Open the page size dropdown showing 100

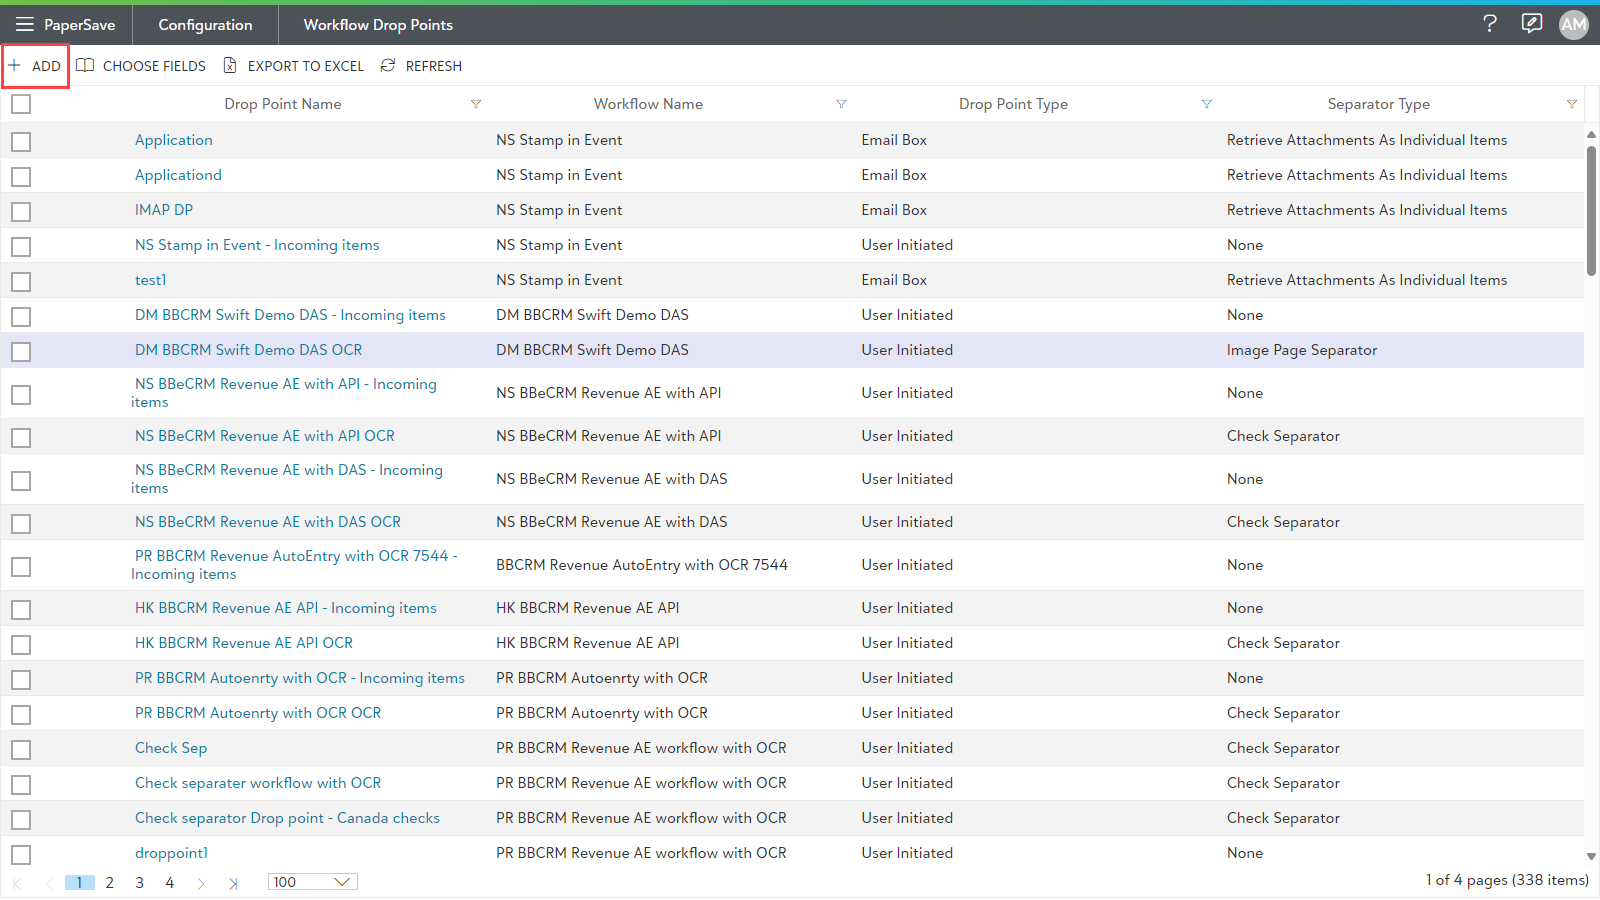click(x=312, y=882)
